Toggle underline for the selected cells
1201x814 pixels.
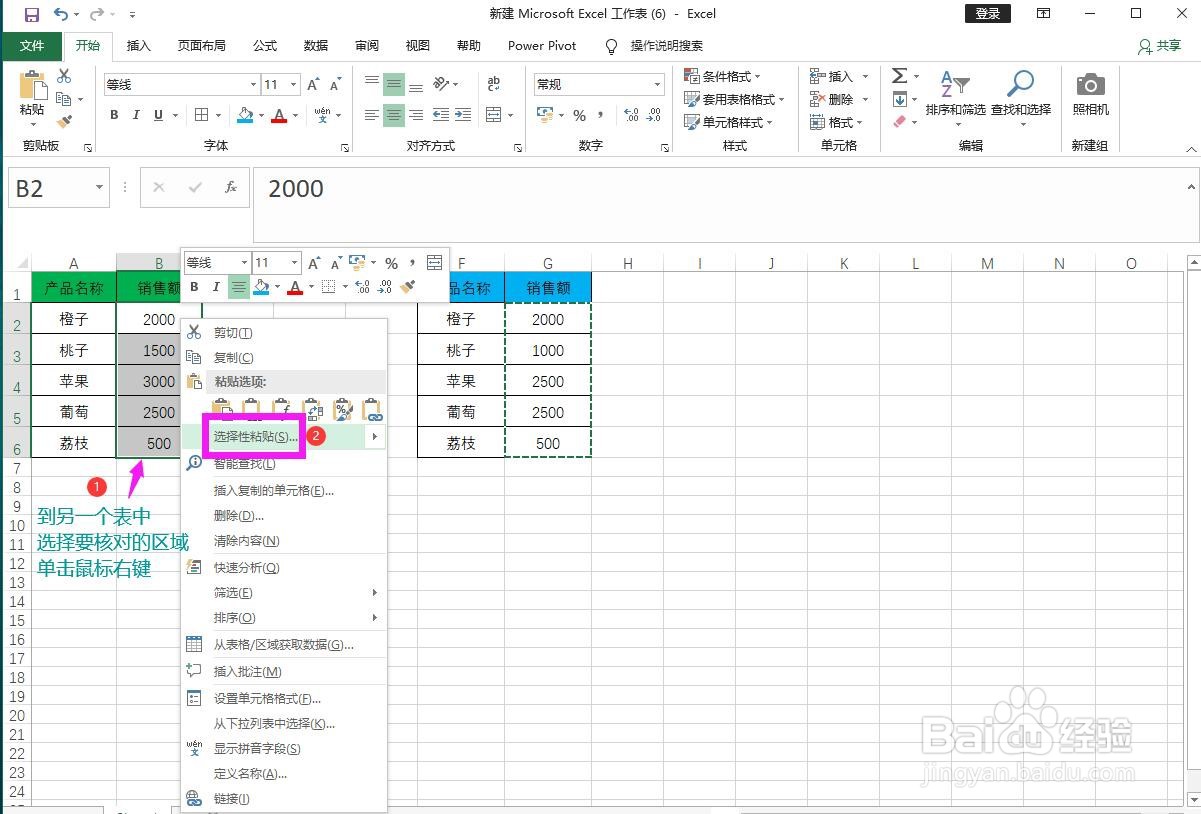pyautogui.click(x=160, y=115)
